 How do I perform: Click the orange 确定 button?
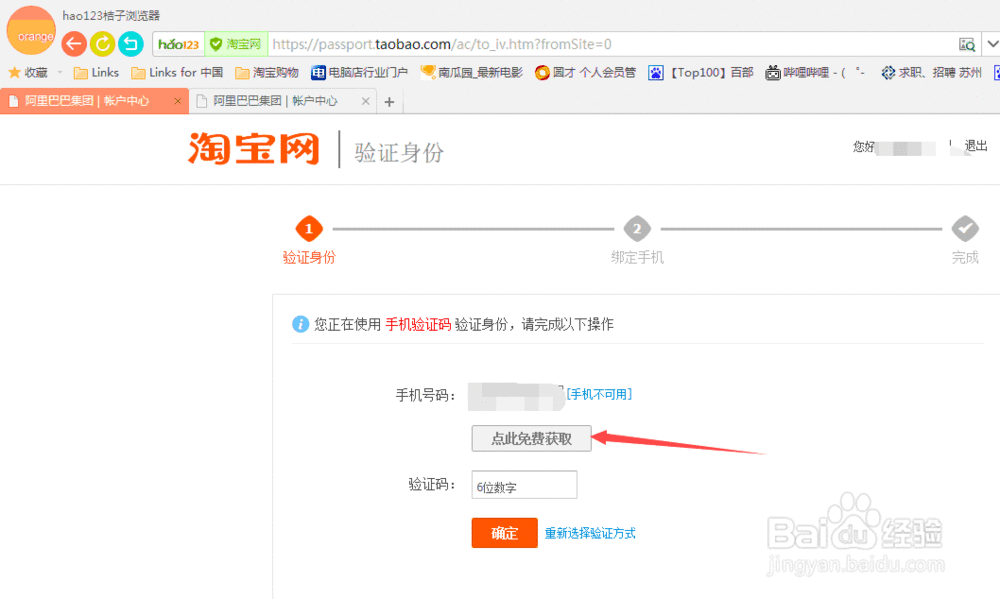(x=504, y=533)
